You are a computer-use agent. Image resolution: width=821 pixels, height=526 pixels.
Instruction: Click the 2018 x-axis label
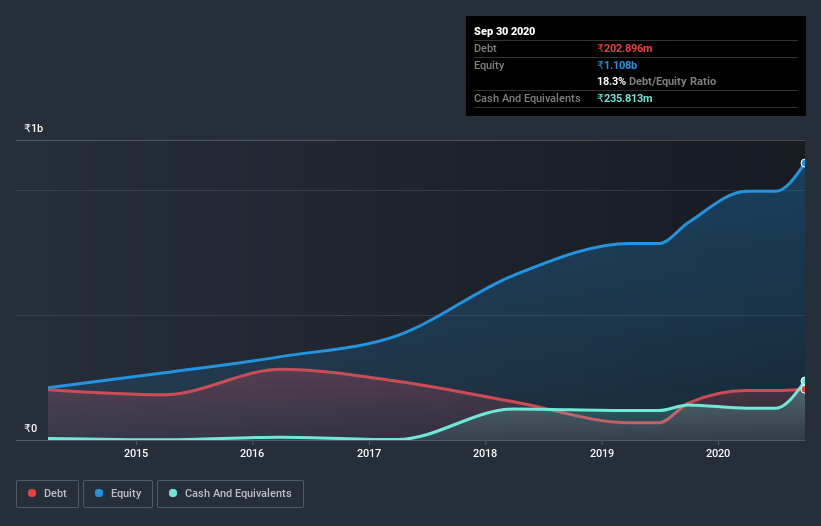point(485,453)
